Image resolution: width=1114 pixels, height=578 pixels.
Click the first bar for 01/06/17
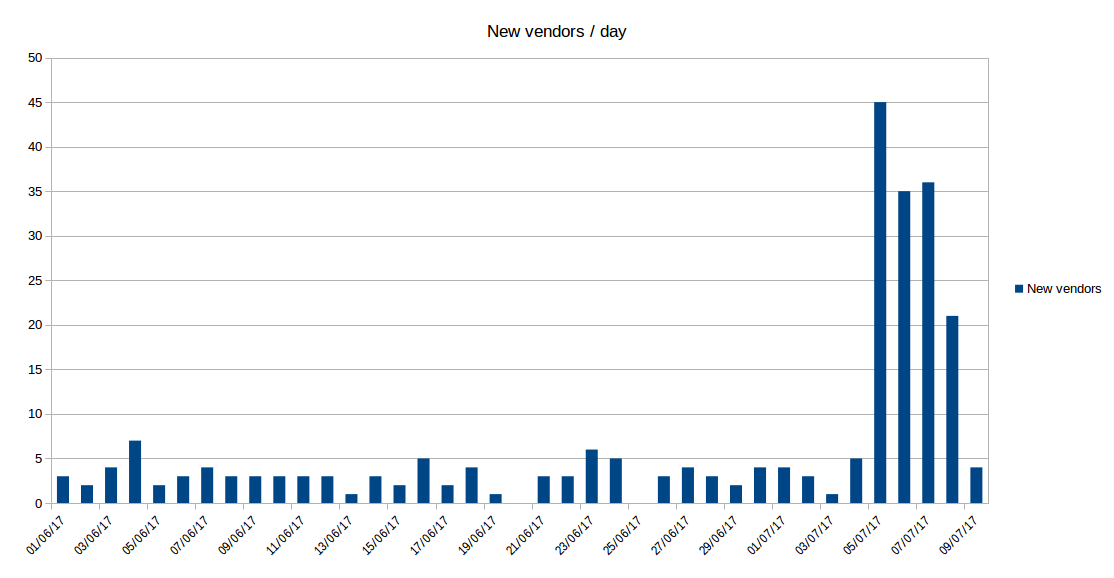tap(63, 490)
